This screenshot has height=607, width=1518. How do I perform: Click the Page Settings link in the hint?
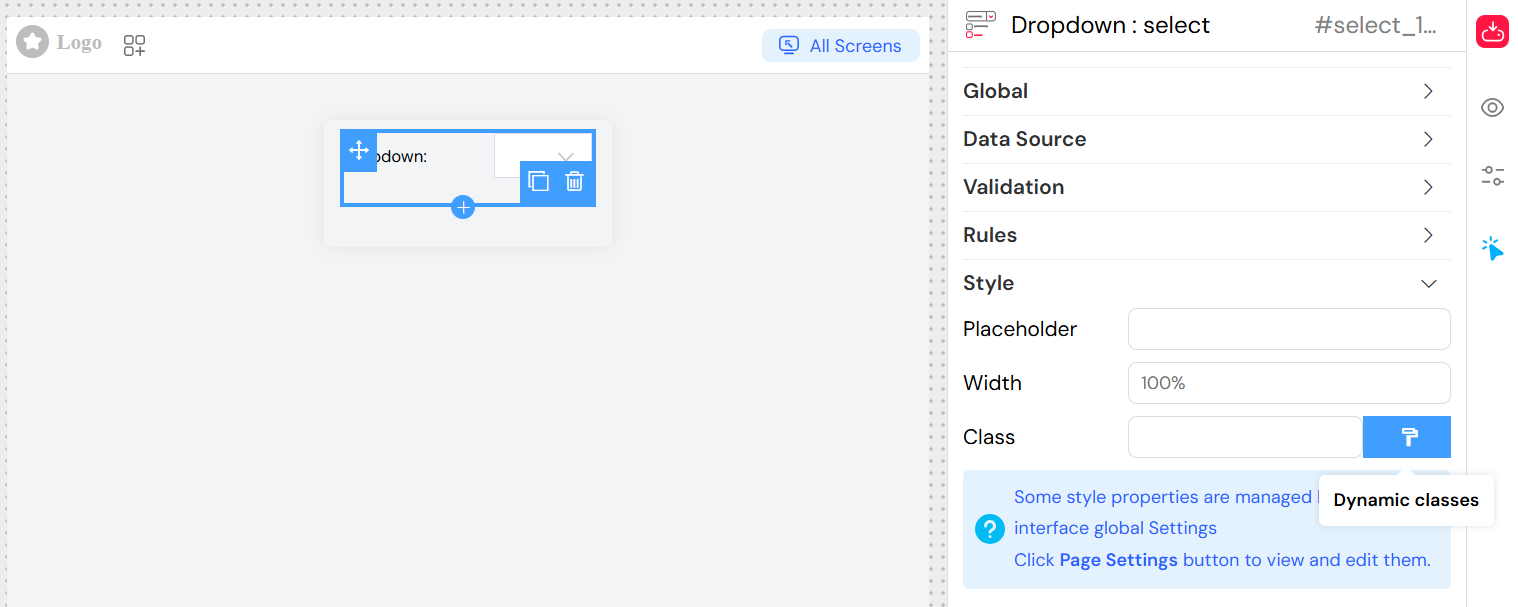coord(1118,560)
